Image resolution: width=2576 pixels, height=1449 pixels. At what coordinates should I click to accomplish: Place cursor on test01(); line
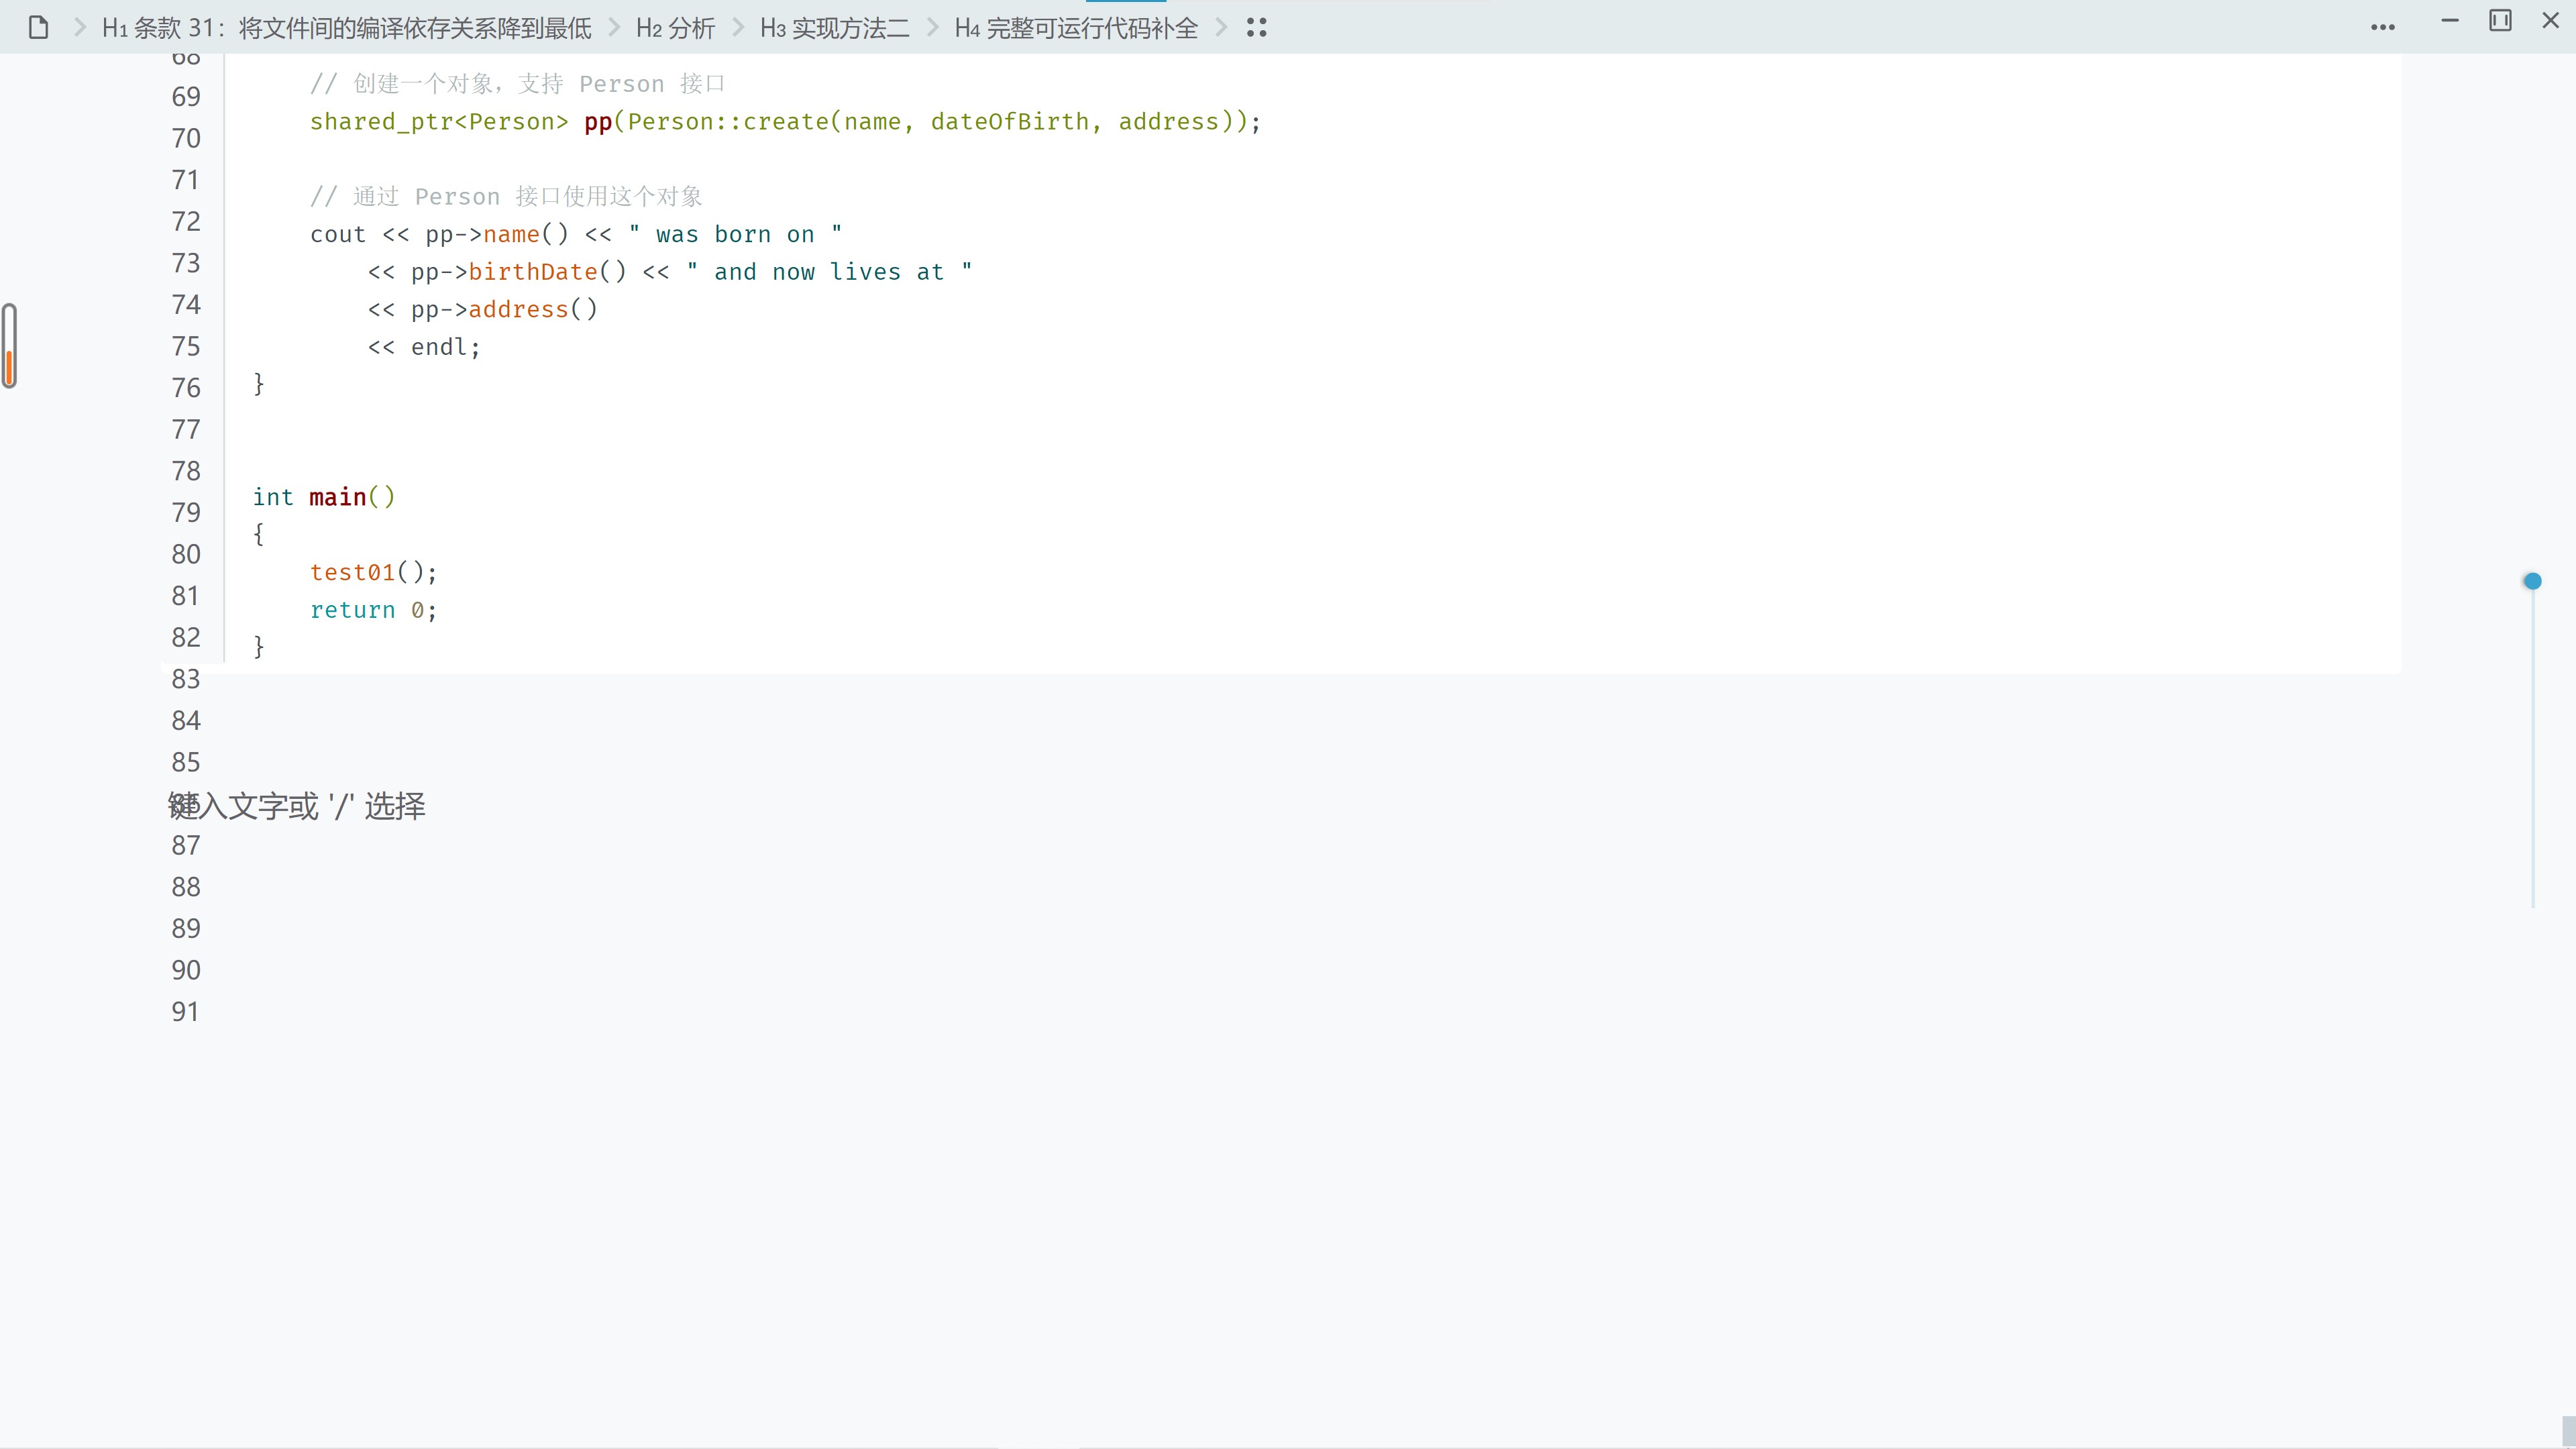(373, 572)
